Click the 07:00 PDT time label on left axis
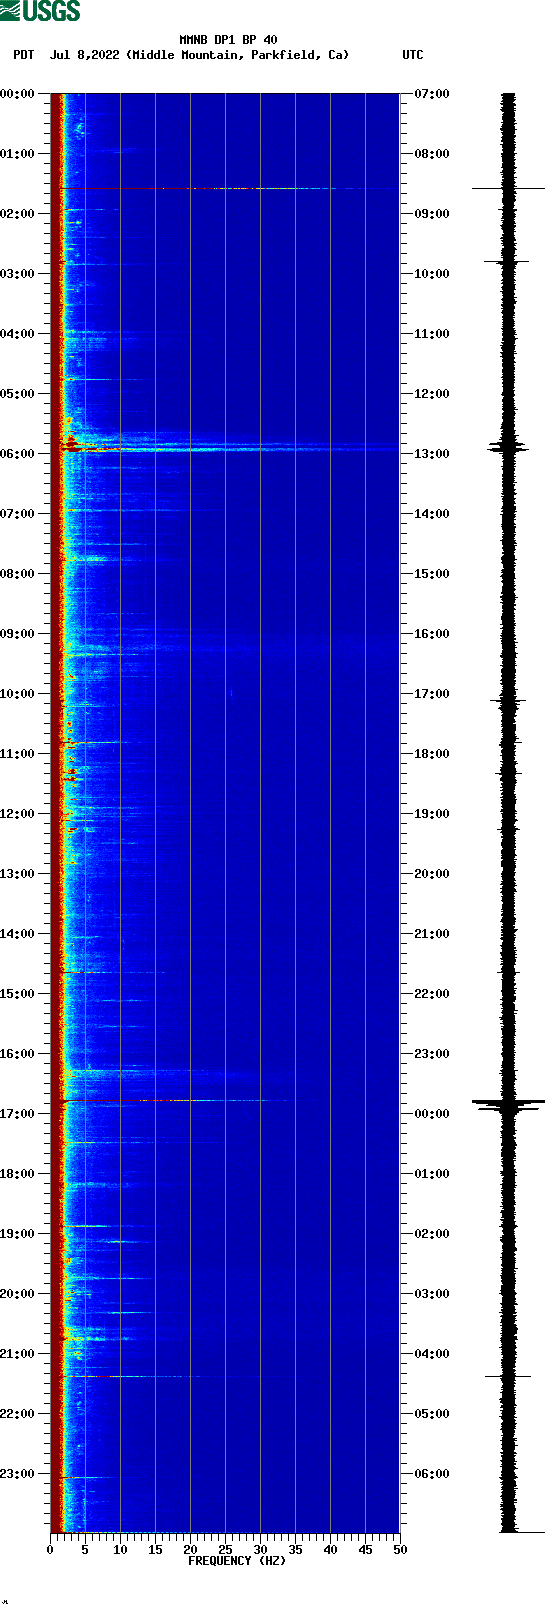The width and height of the screenshot is (552, 1613). point(18,514)
